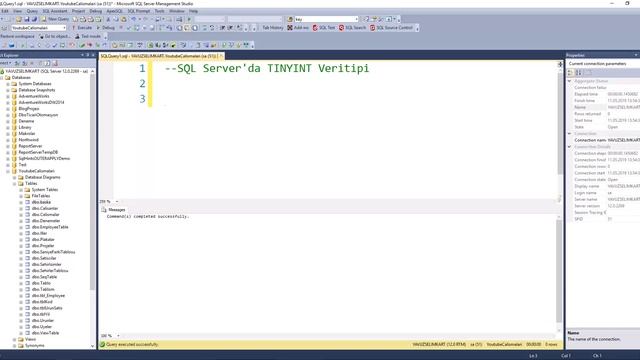Image resolution: width=640 pixels, height=360 pixels.
Task: Open the View menu
Action: pyautogui.click(x=18, y=11)
